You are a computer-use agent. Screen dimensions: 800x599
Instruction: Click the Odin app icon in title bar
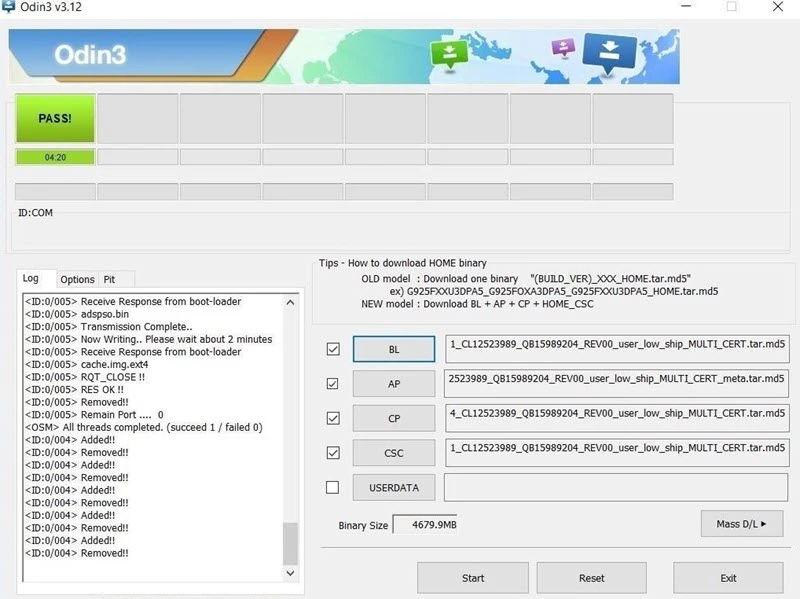(x=11, y=7)
